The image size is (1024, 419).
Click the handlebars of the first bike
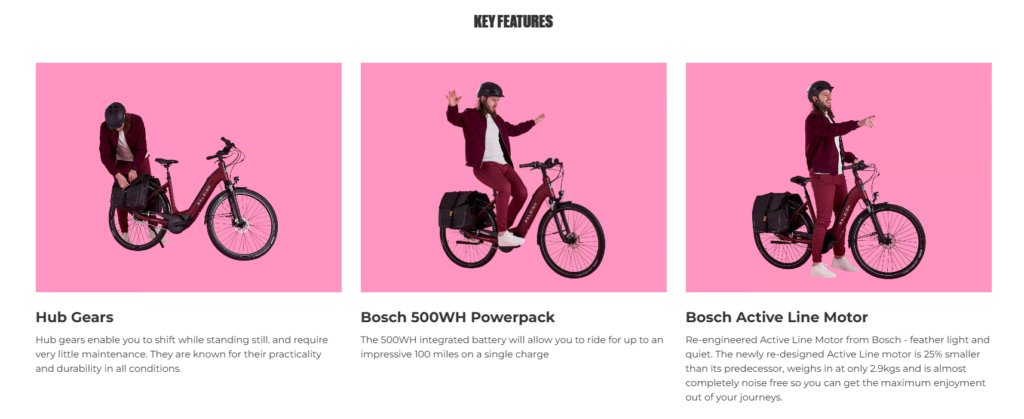[x=222, y=149]
